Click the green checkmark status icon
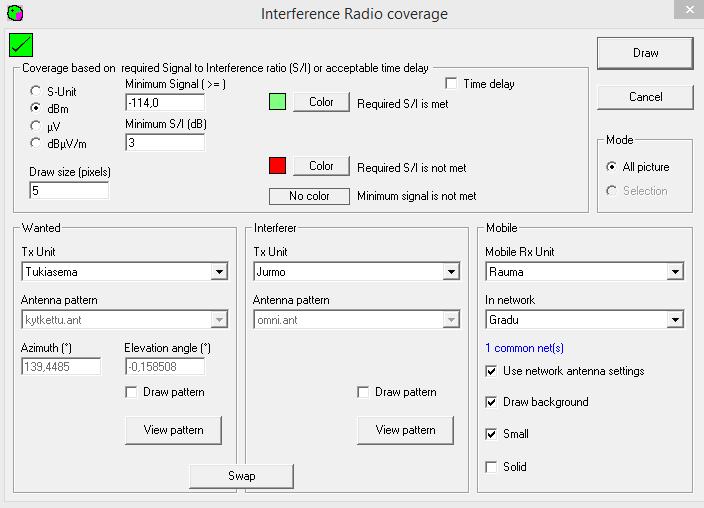The height and width of the screenshot is (508, 704). [x=21, y=45]
